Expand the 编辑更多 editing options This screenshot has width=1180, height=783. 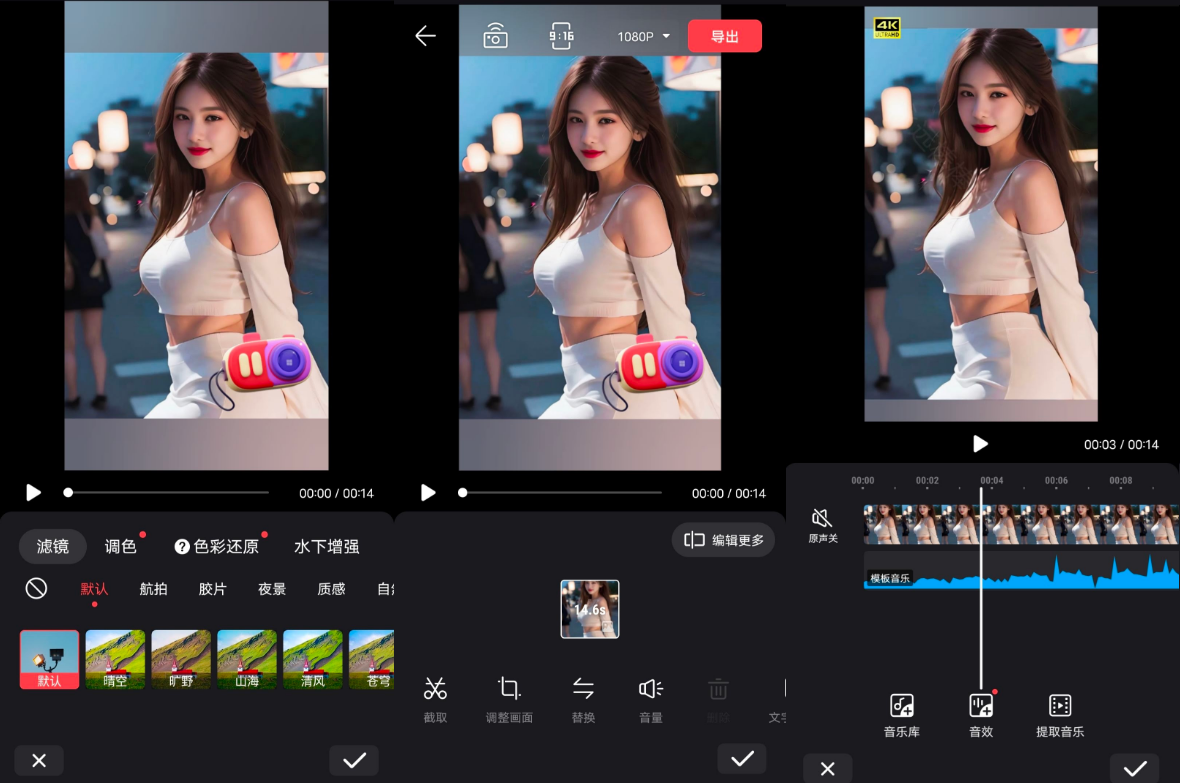coord(724,540)
